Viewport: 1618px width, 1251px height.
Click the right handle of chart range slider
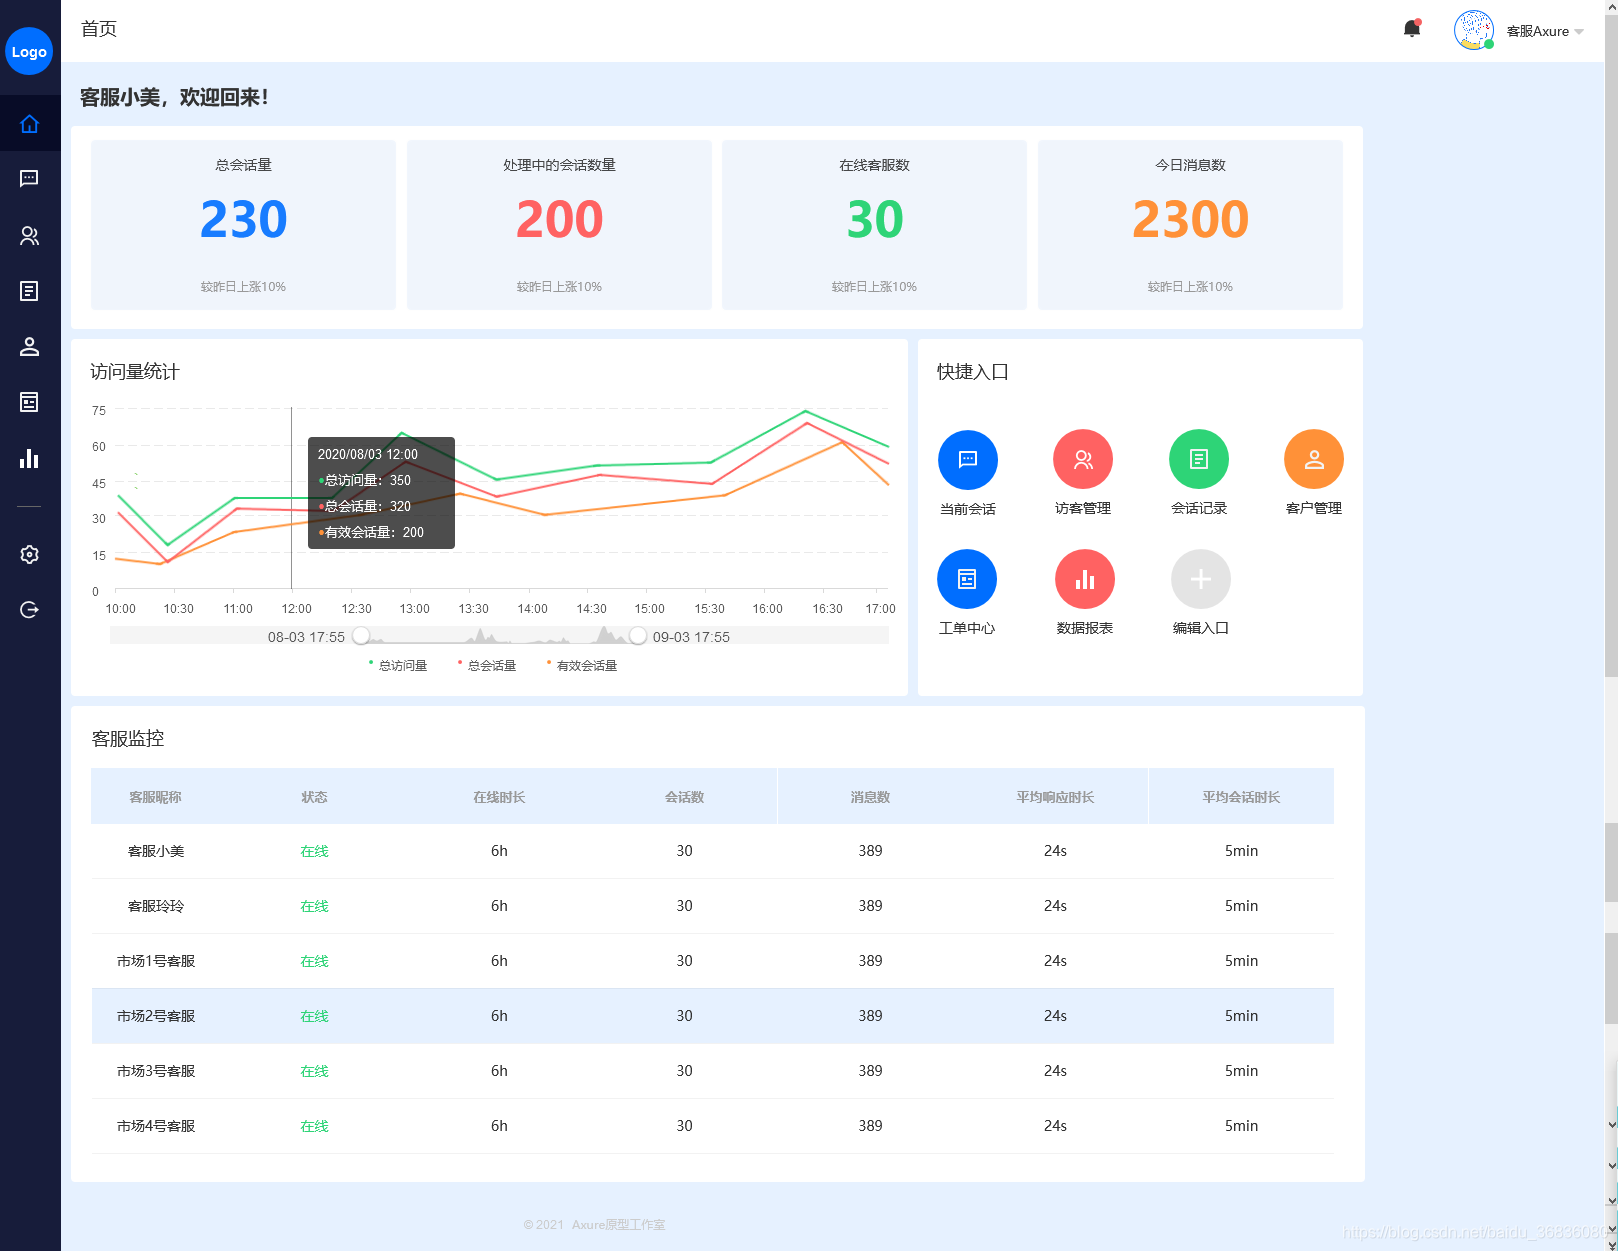637,636
